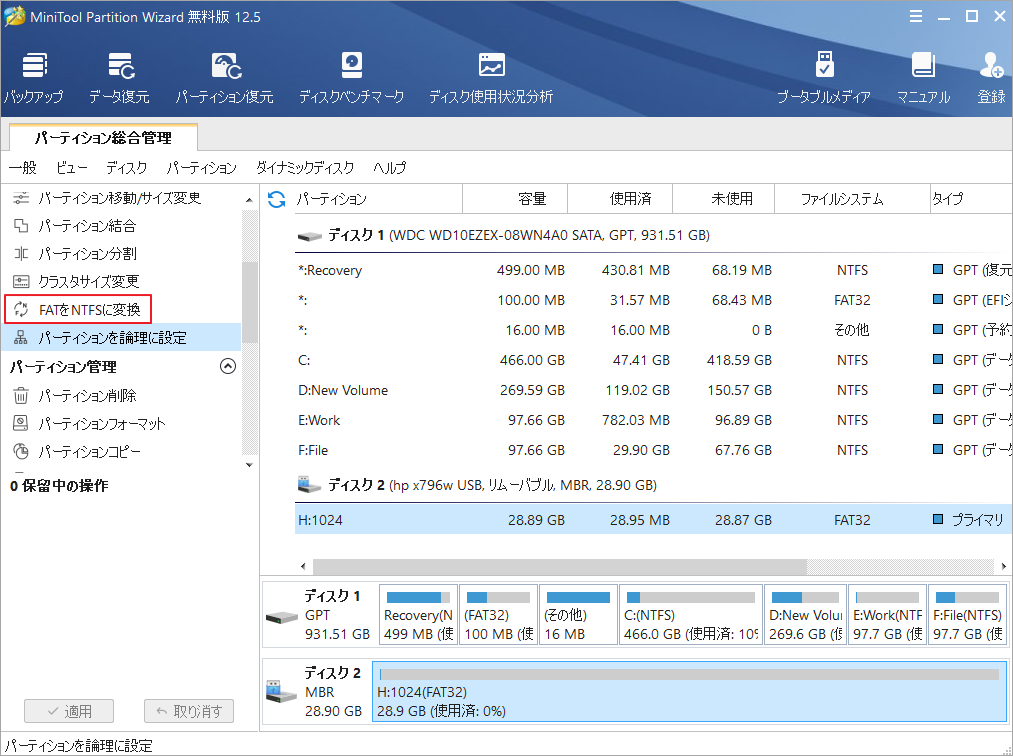1013x756 pixels.
Task: Click horizontal scrollbar right arrow
Action: [x=1003, y=567]
